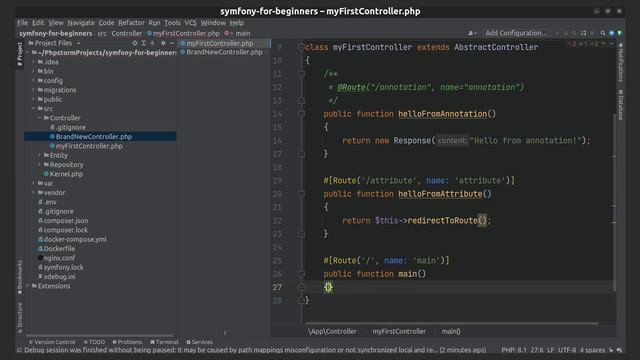
Task: Expand the vendor folder
Action: point(33,193)
